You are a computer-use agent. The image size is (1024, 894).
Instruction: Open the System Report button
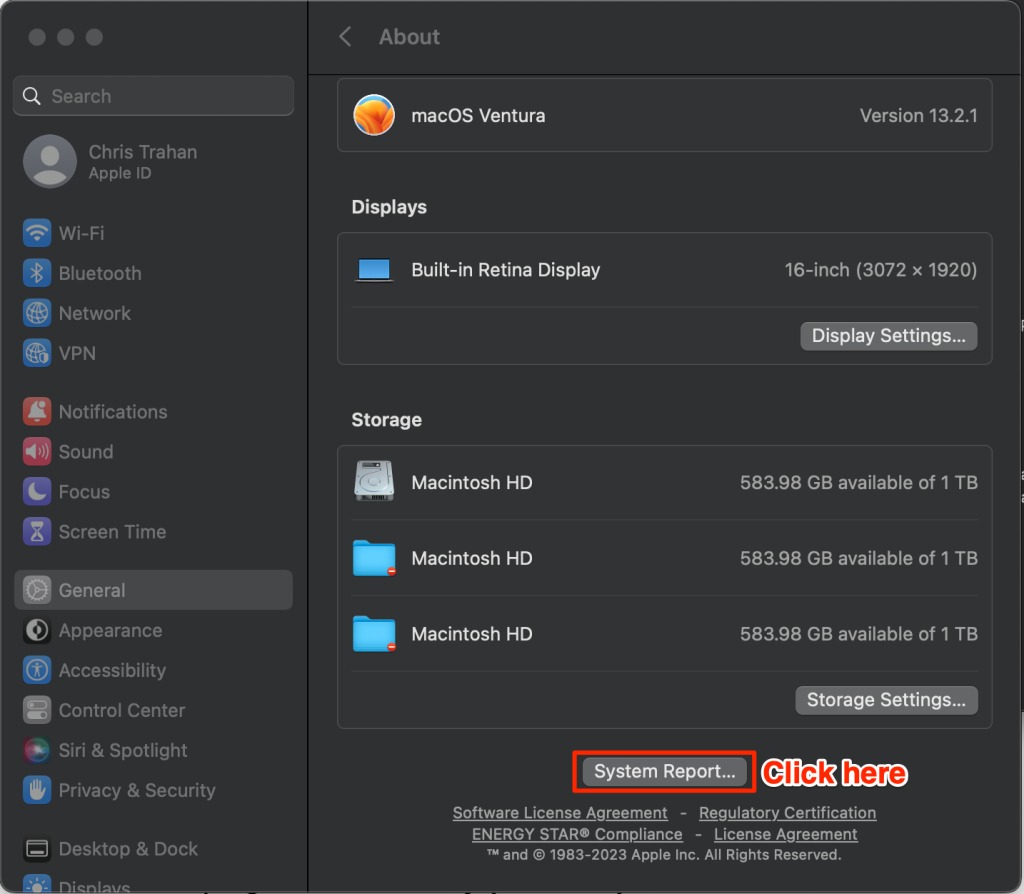coord(664,772)
